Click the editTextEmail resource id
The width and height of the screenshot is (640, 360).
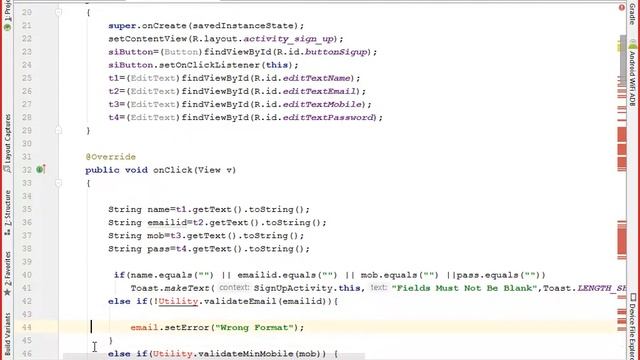point(319,91)
